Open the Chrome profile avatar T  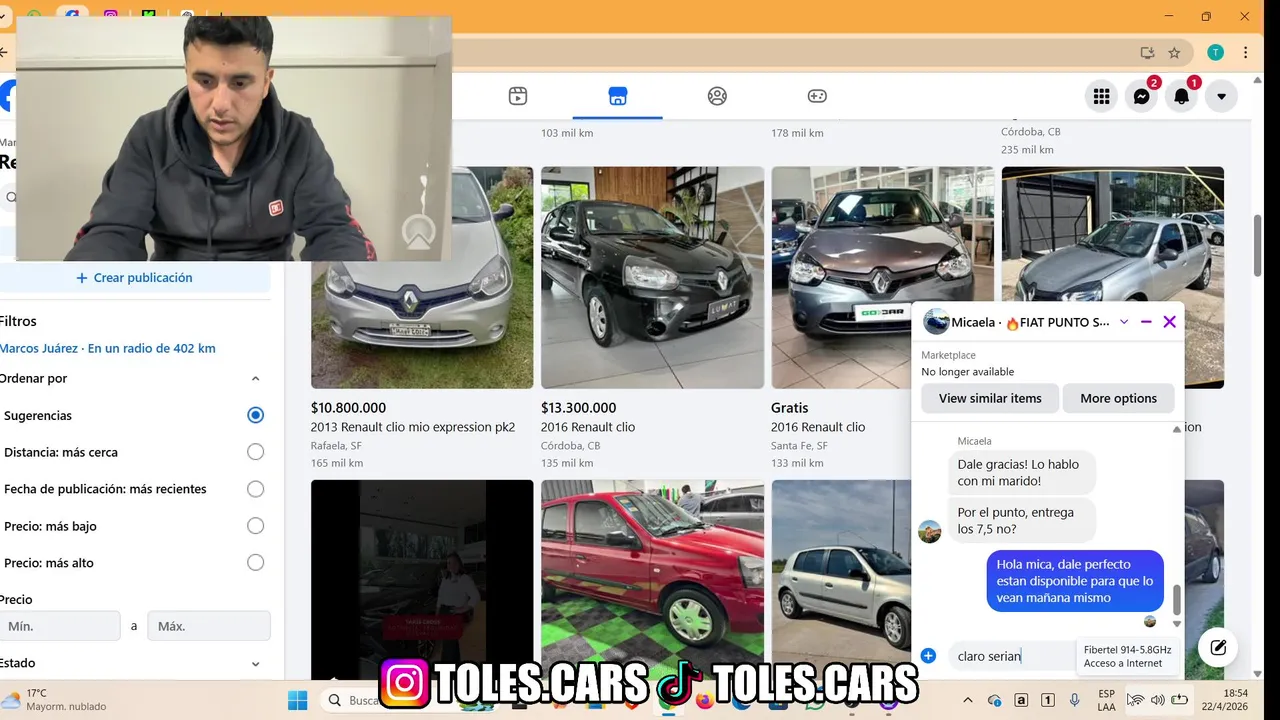[1215, 53]
